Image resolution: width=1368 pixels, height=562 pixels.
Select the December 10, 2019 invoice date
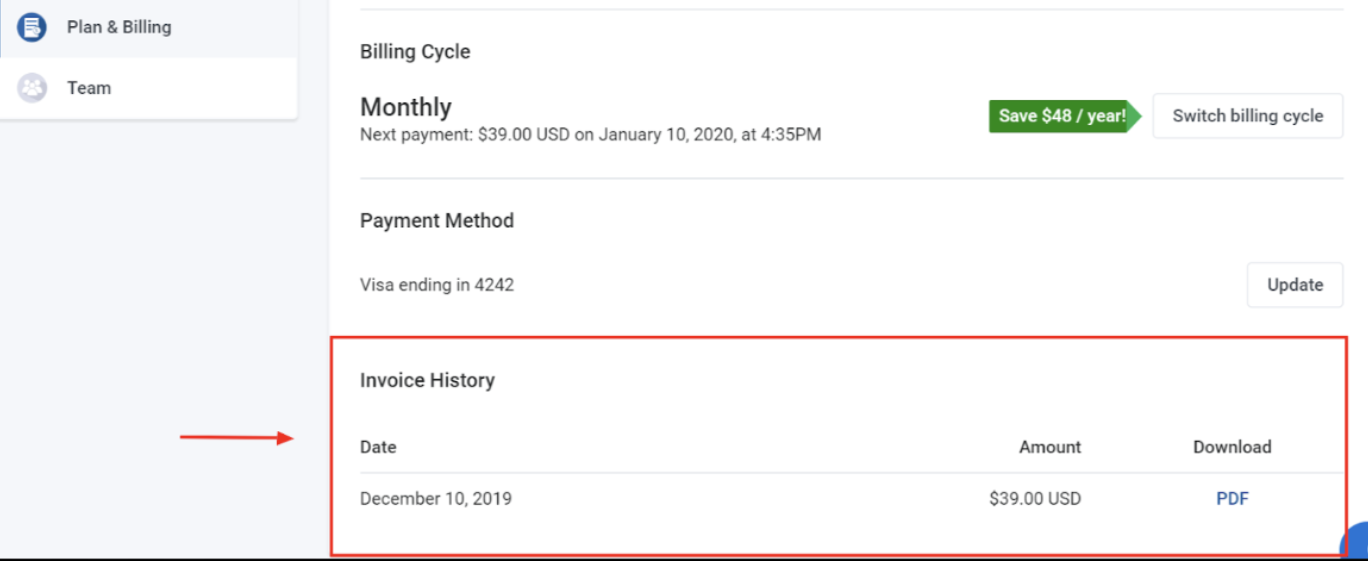tap(436, 498)
